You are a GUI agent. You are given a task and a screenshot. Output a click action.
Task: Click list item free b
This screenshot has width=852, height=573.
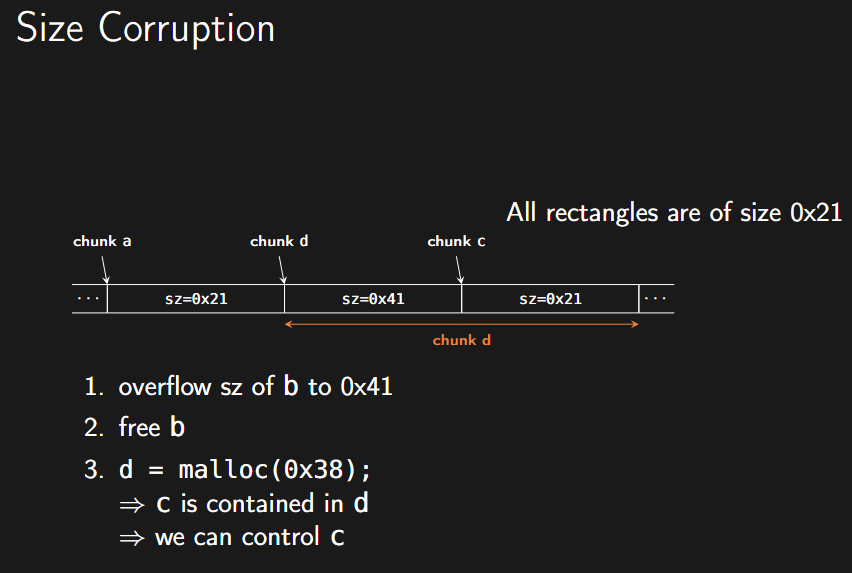[x=134, y=427]
